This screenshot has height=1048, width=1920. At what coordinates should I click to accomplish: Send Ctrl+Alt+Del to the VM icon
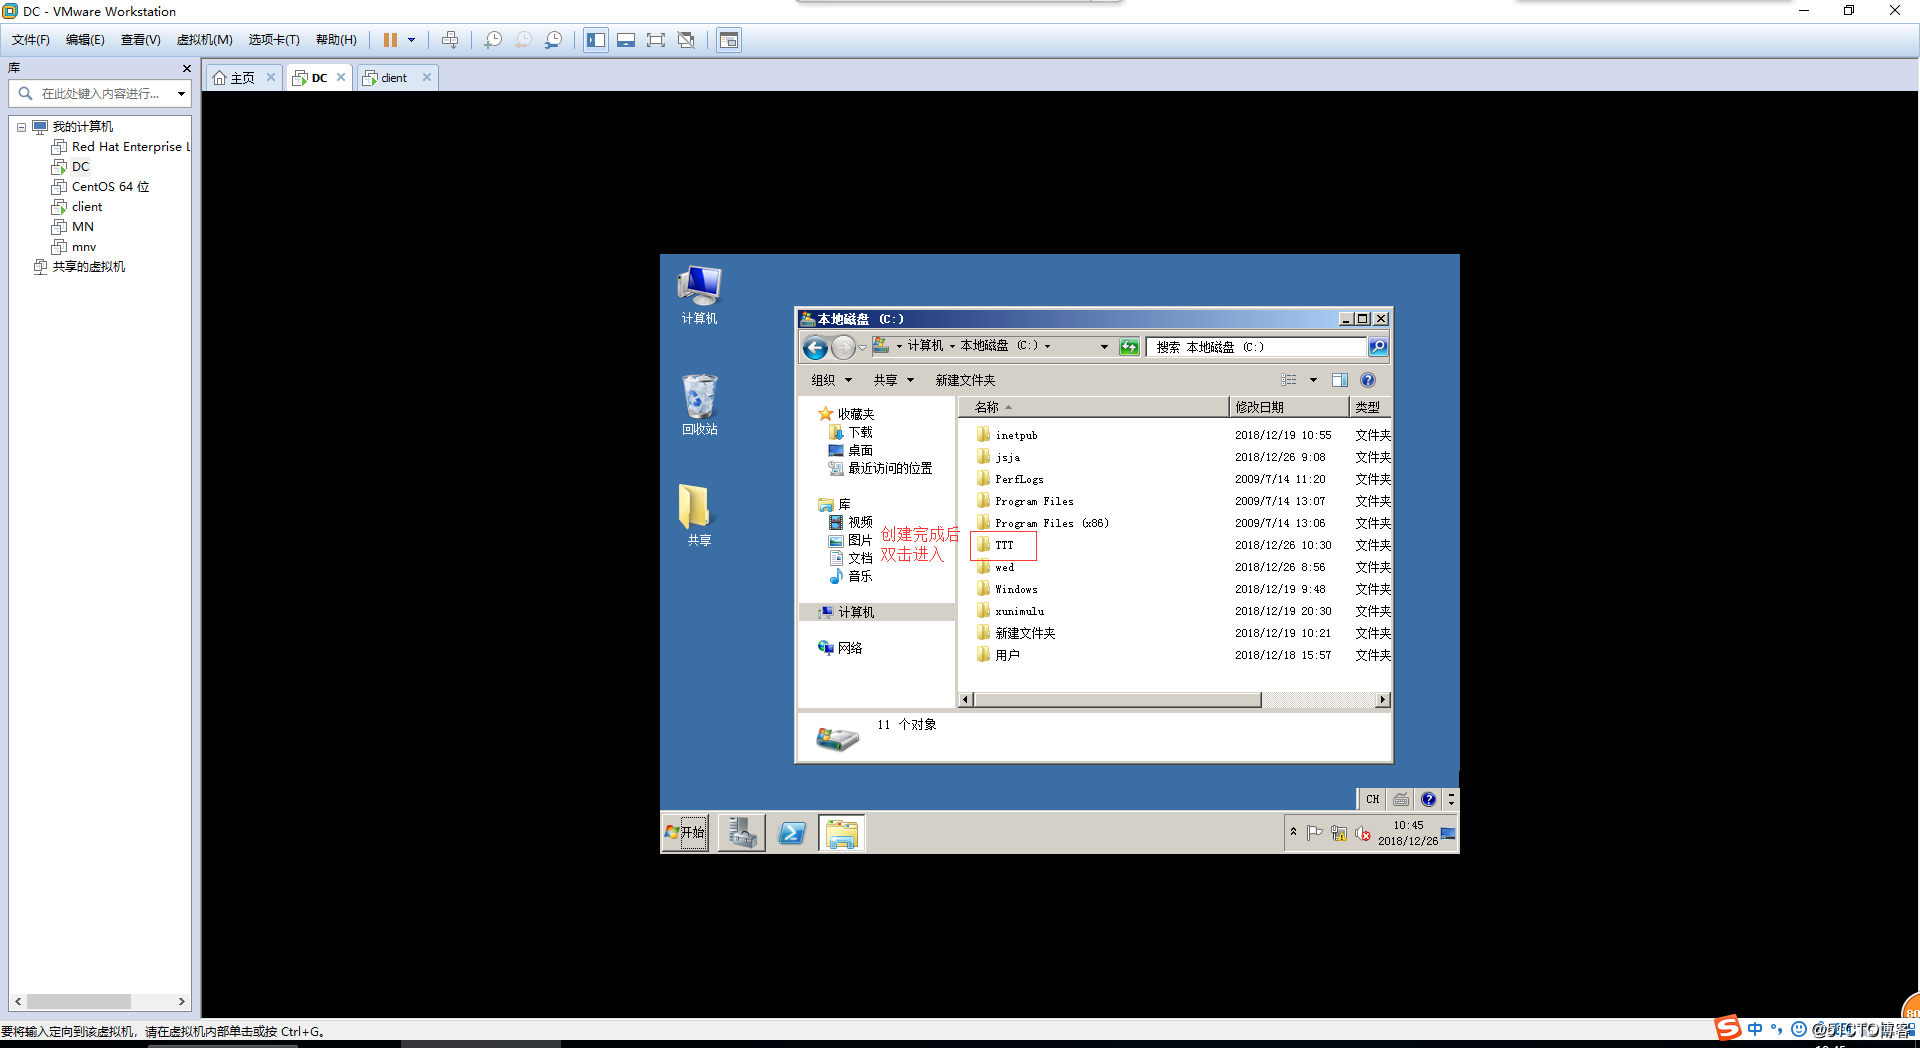(450, 40)
